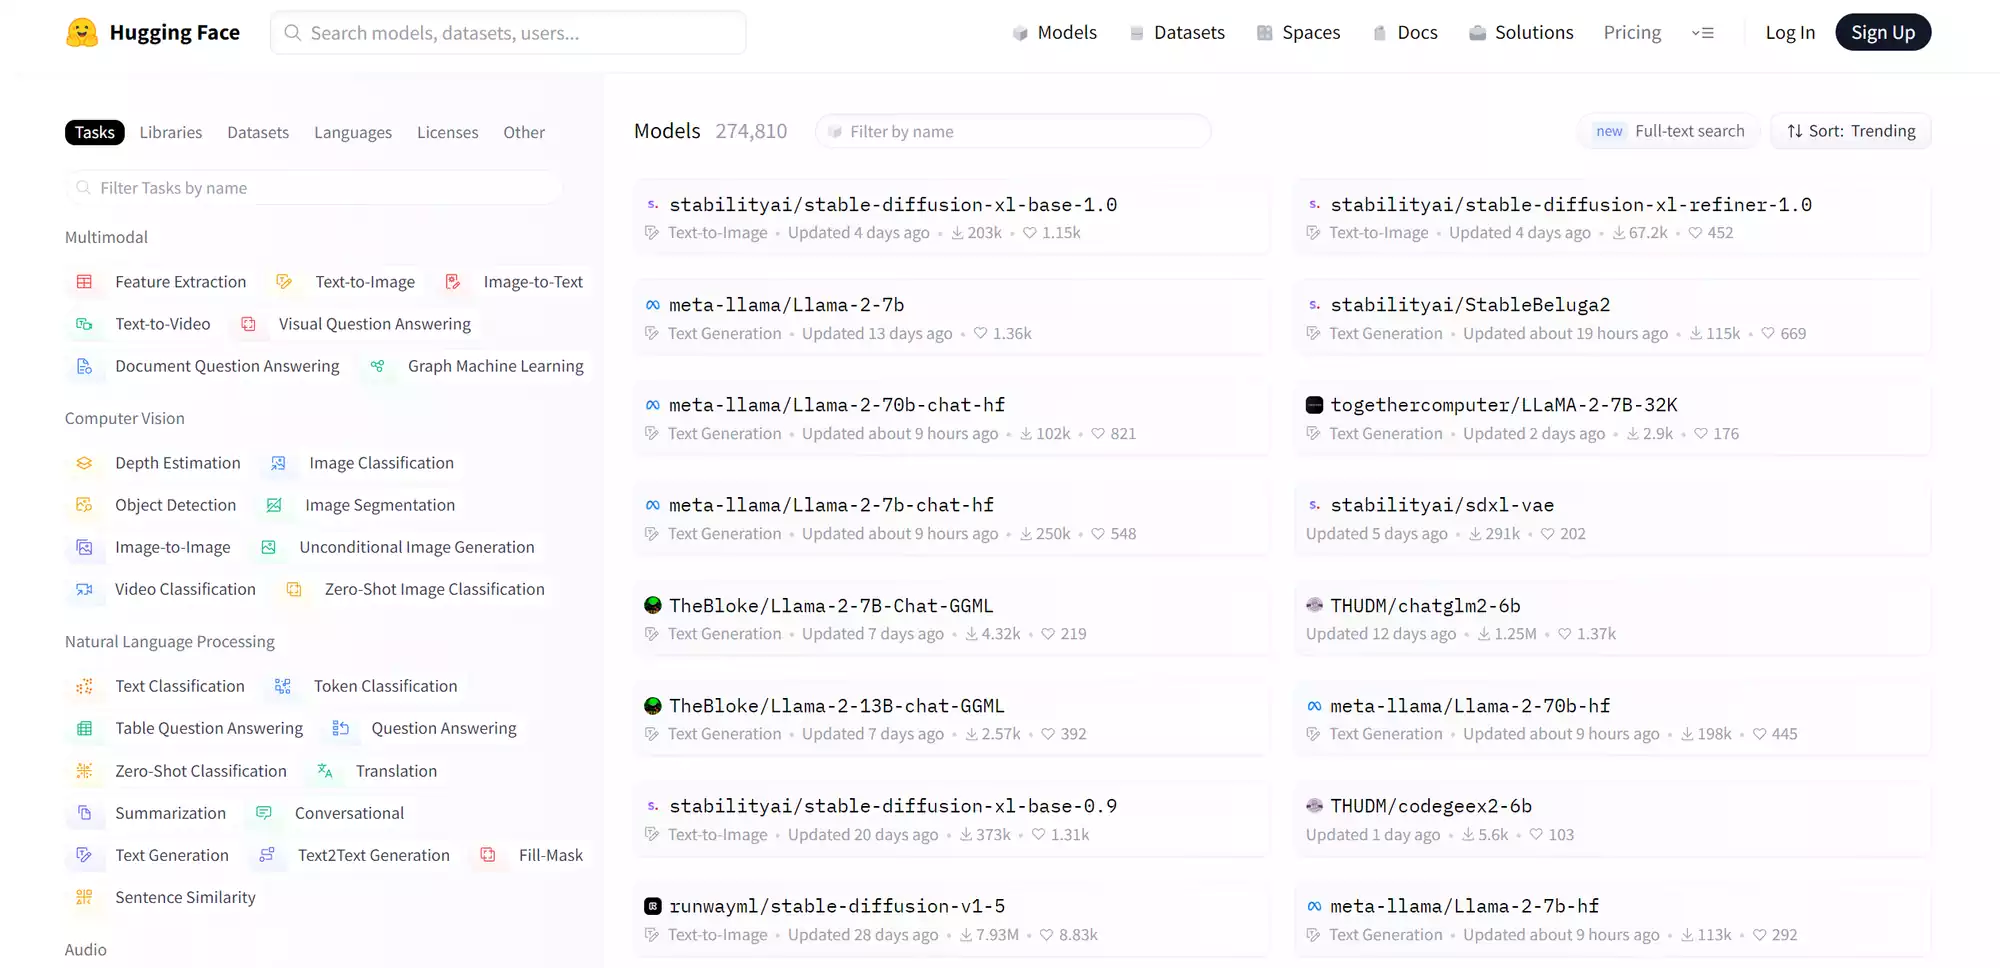The width and height of the screenshot is (2000, 968).
Task: Select the Unconditional Image Generation icon
Action: pos(268,547)
